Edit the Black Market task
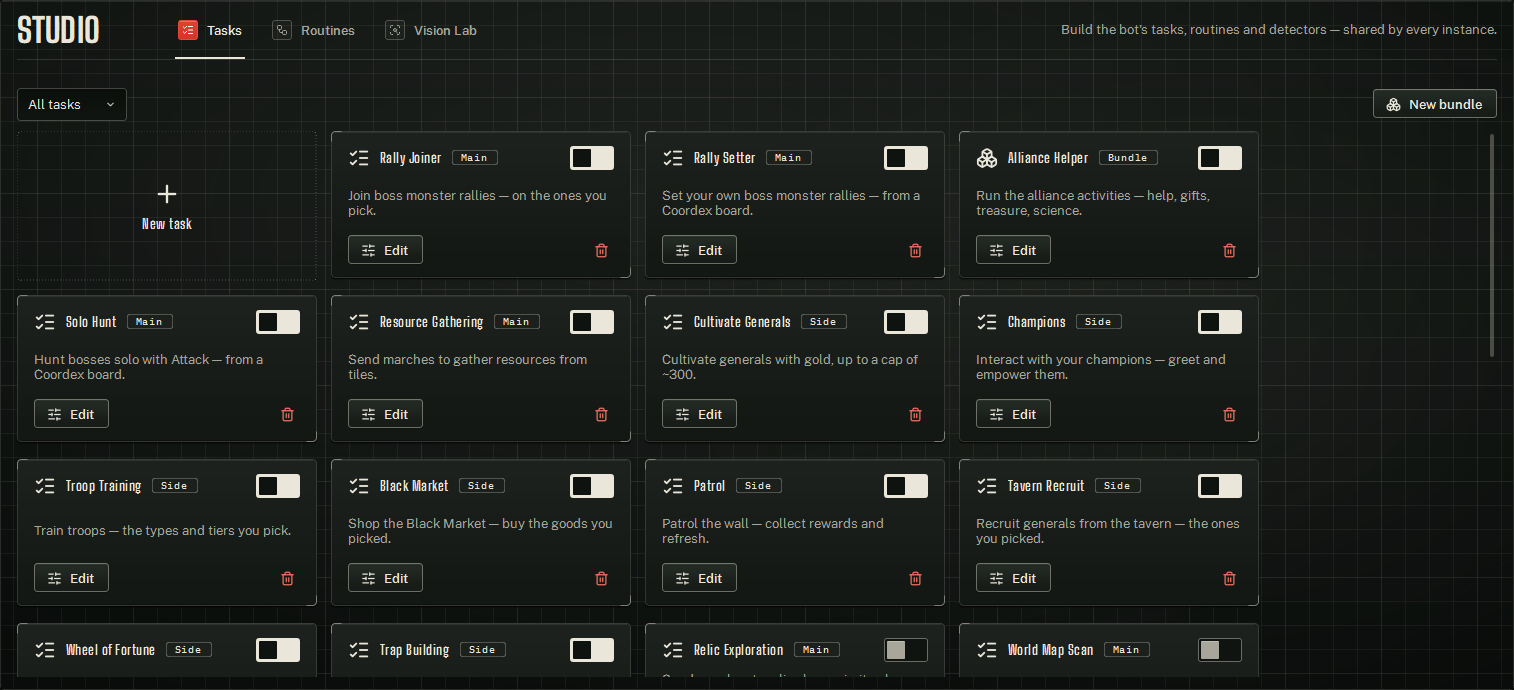This screenshot has width=1514, height=690. point(385,578)
